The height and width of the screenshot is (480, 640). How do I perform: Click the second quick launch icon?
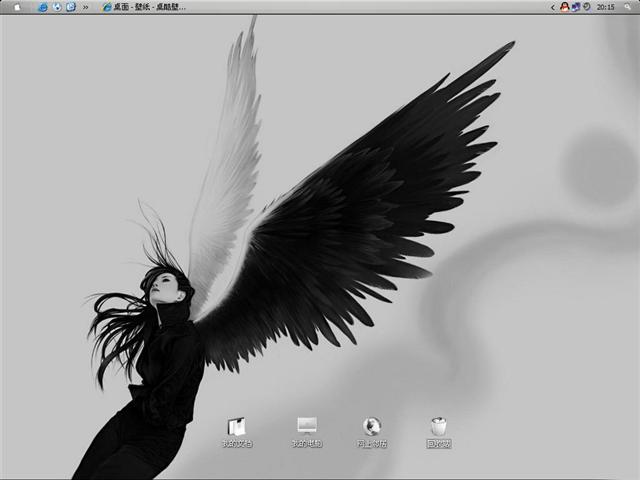pyautogui.click(x=57, y=7)
